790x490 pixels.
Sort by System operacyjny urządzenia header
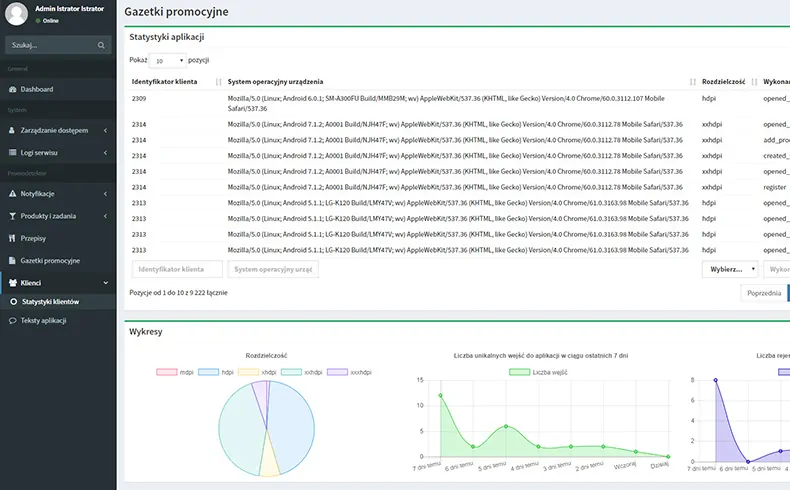(x=275, y=82)
